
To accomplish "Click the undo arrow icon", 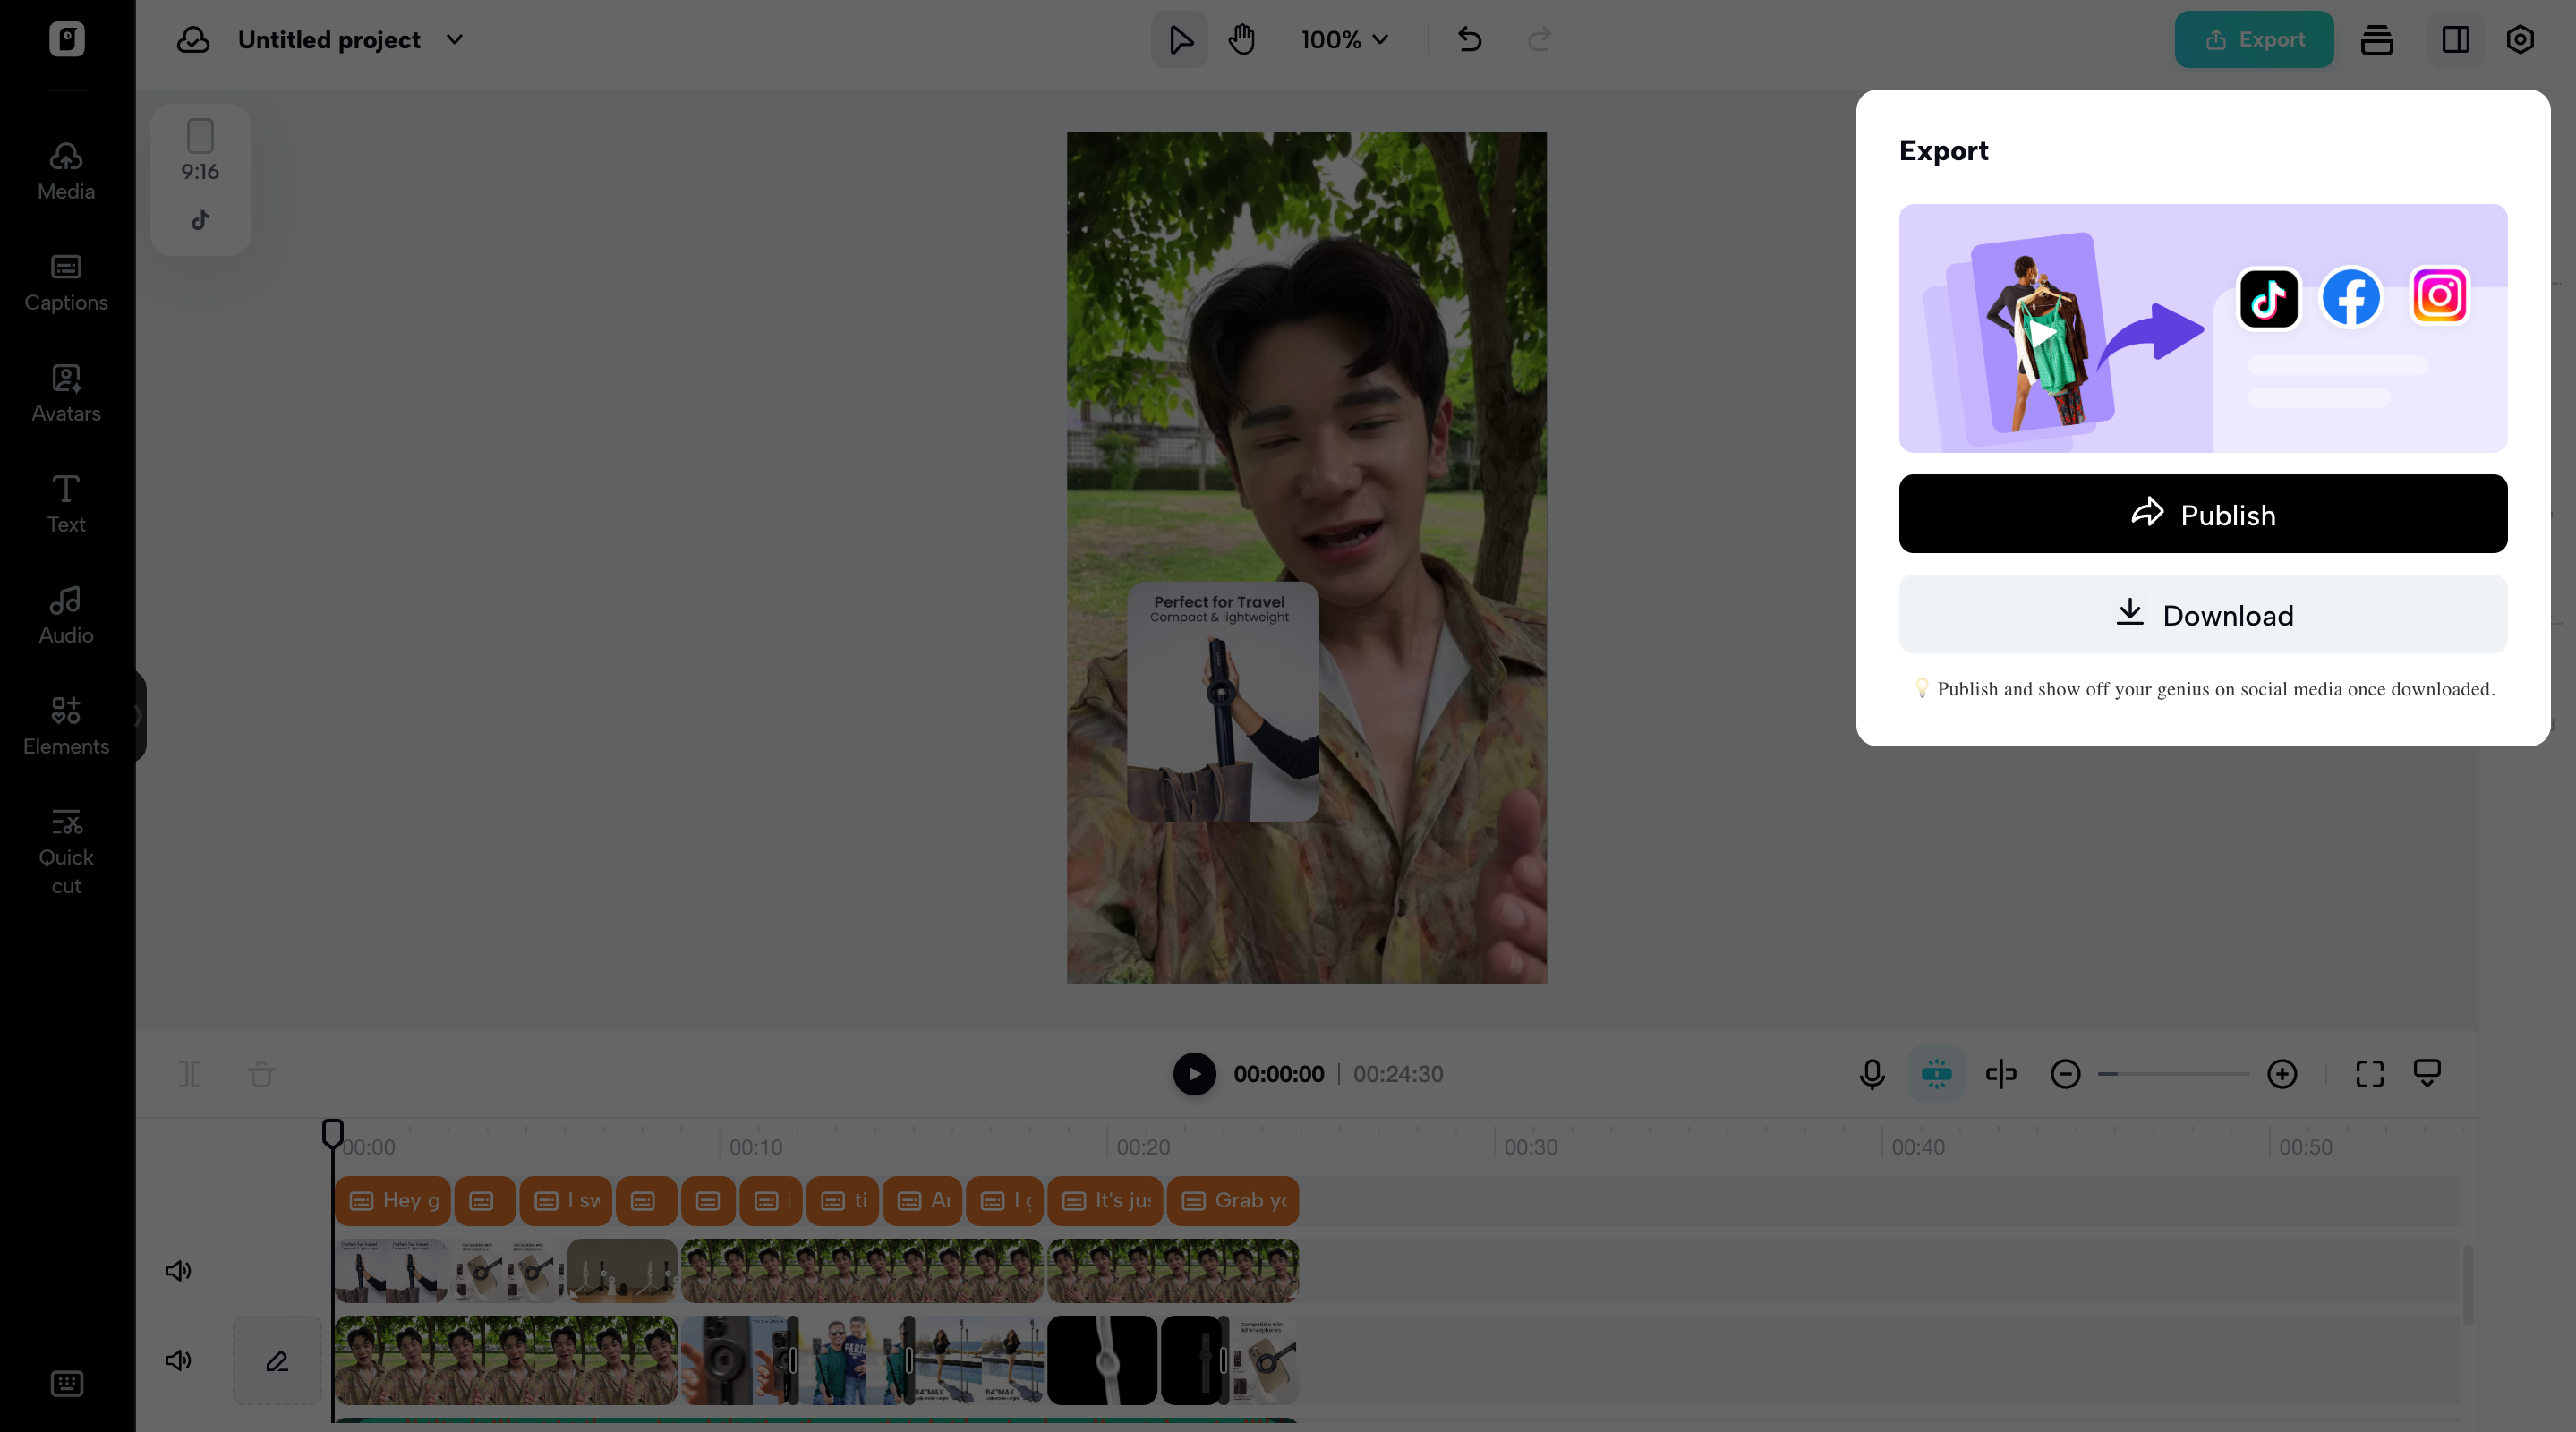I will [1469, 40].
